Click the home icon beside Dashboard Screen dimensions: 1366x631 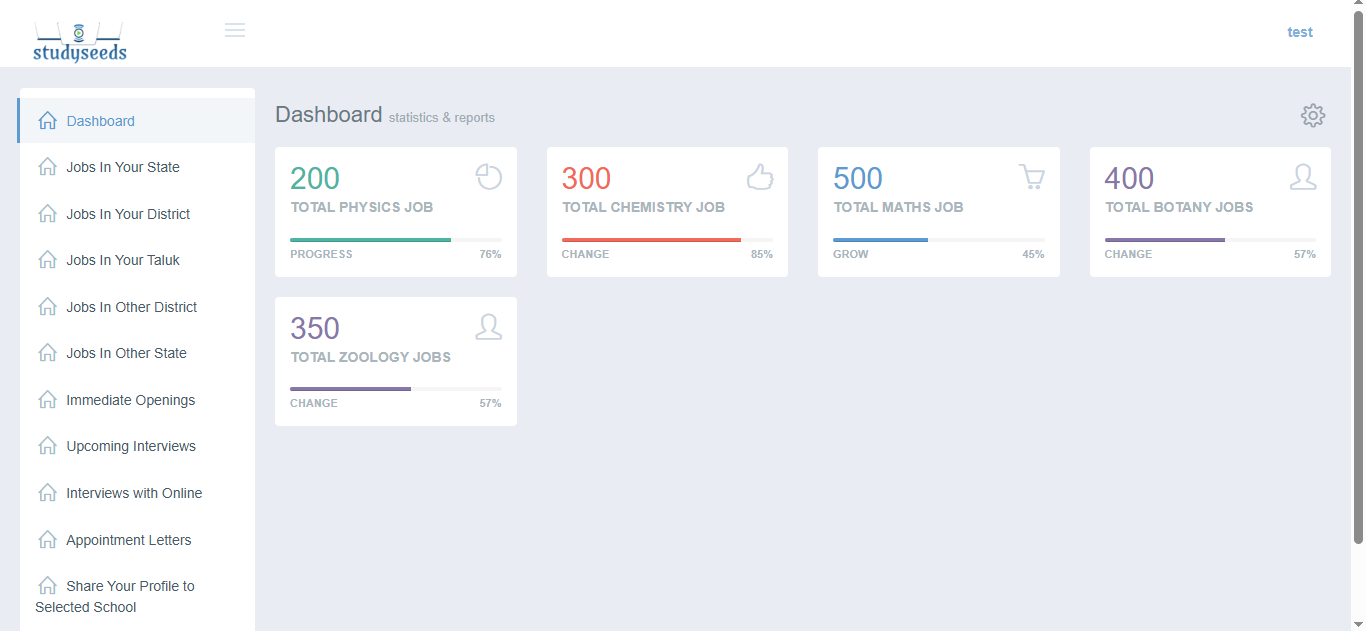[47, 121]
